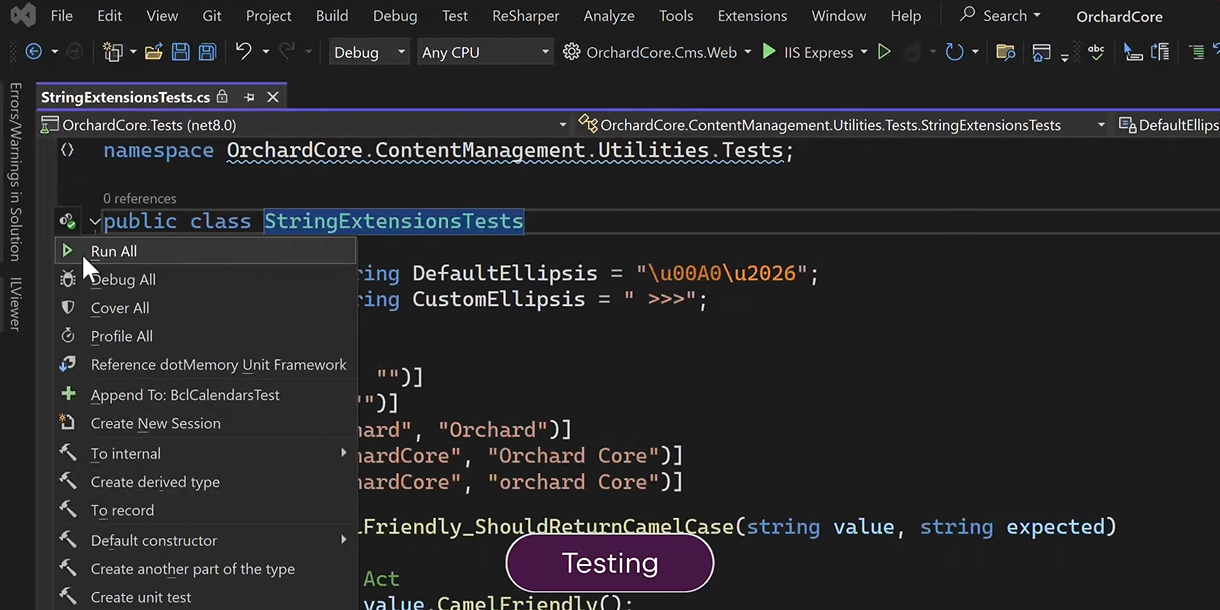This screenshot has height=610, width=1220.
Task: Choose Debug All in the popup menu
Action: pos(123,280)
